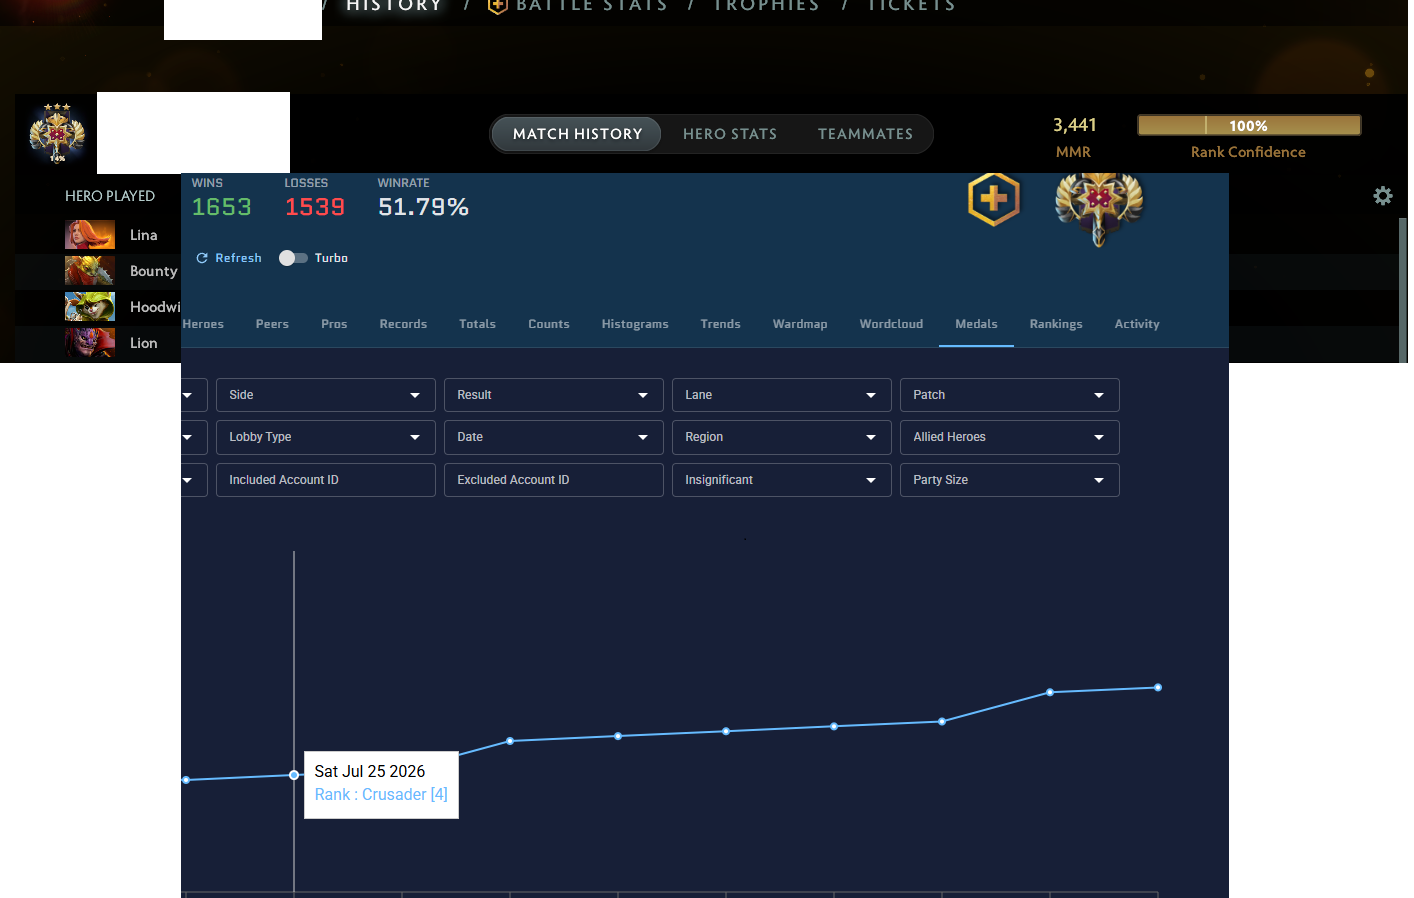The width and height of the screenshot is (1414, 898).
Task: Open the Teammates tab
Action: 865,134
